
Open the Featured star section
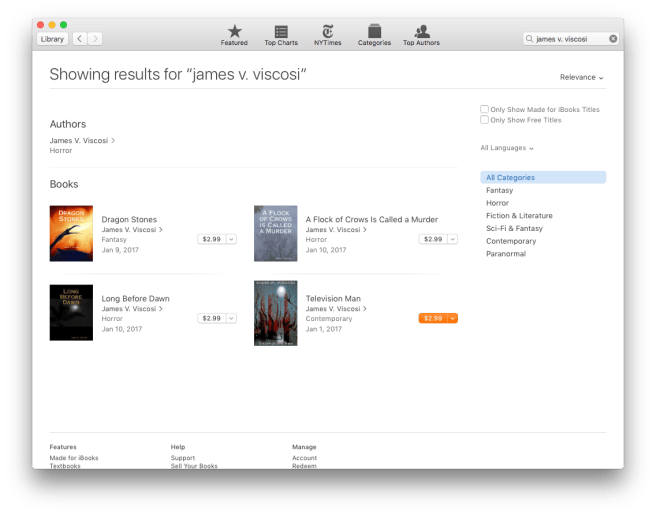click(x=234, y=35)
